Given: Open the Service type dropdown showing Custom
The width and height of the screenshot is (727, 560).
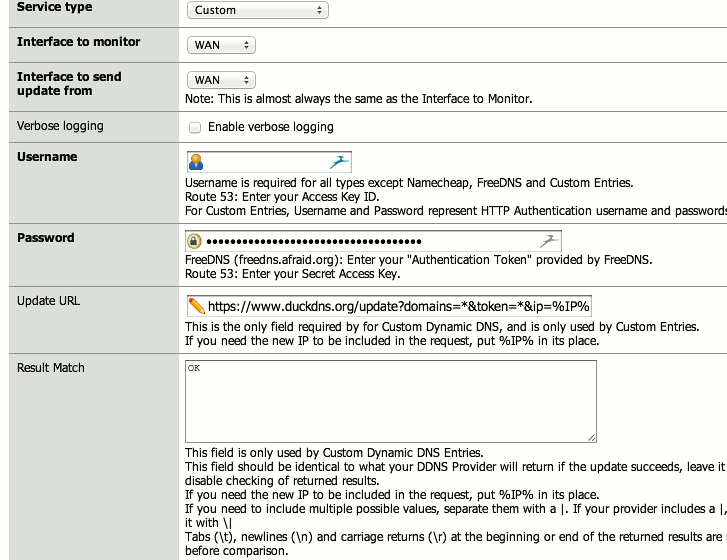Looking at the screenshot, I should click(257, 10).
